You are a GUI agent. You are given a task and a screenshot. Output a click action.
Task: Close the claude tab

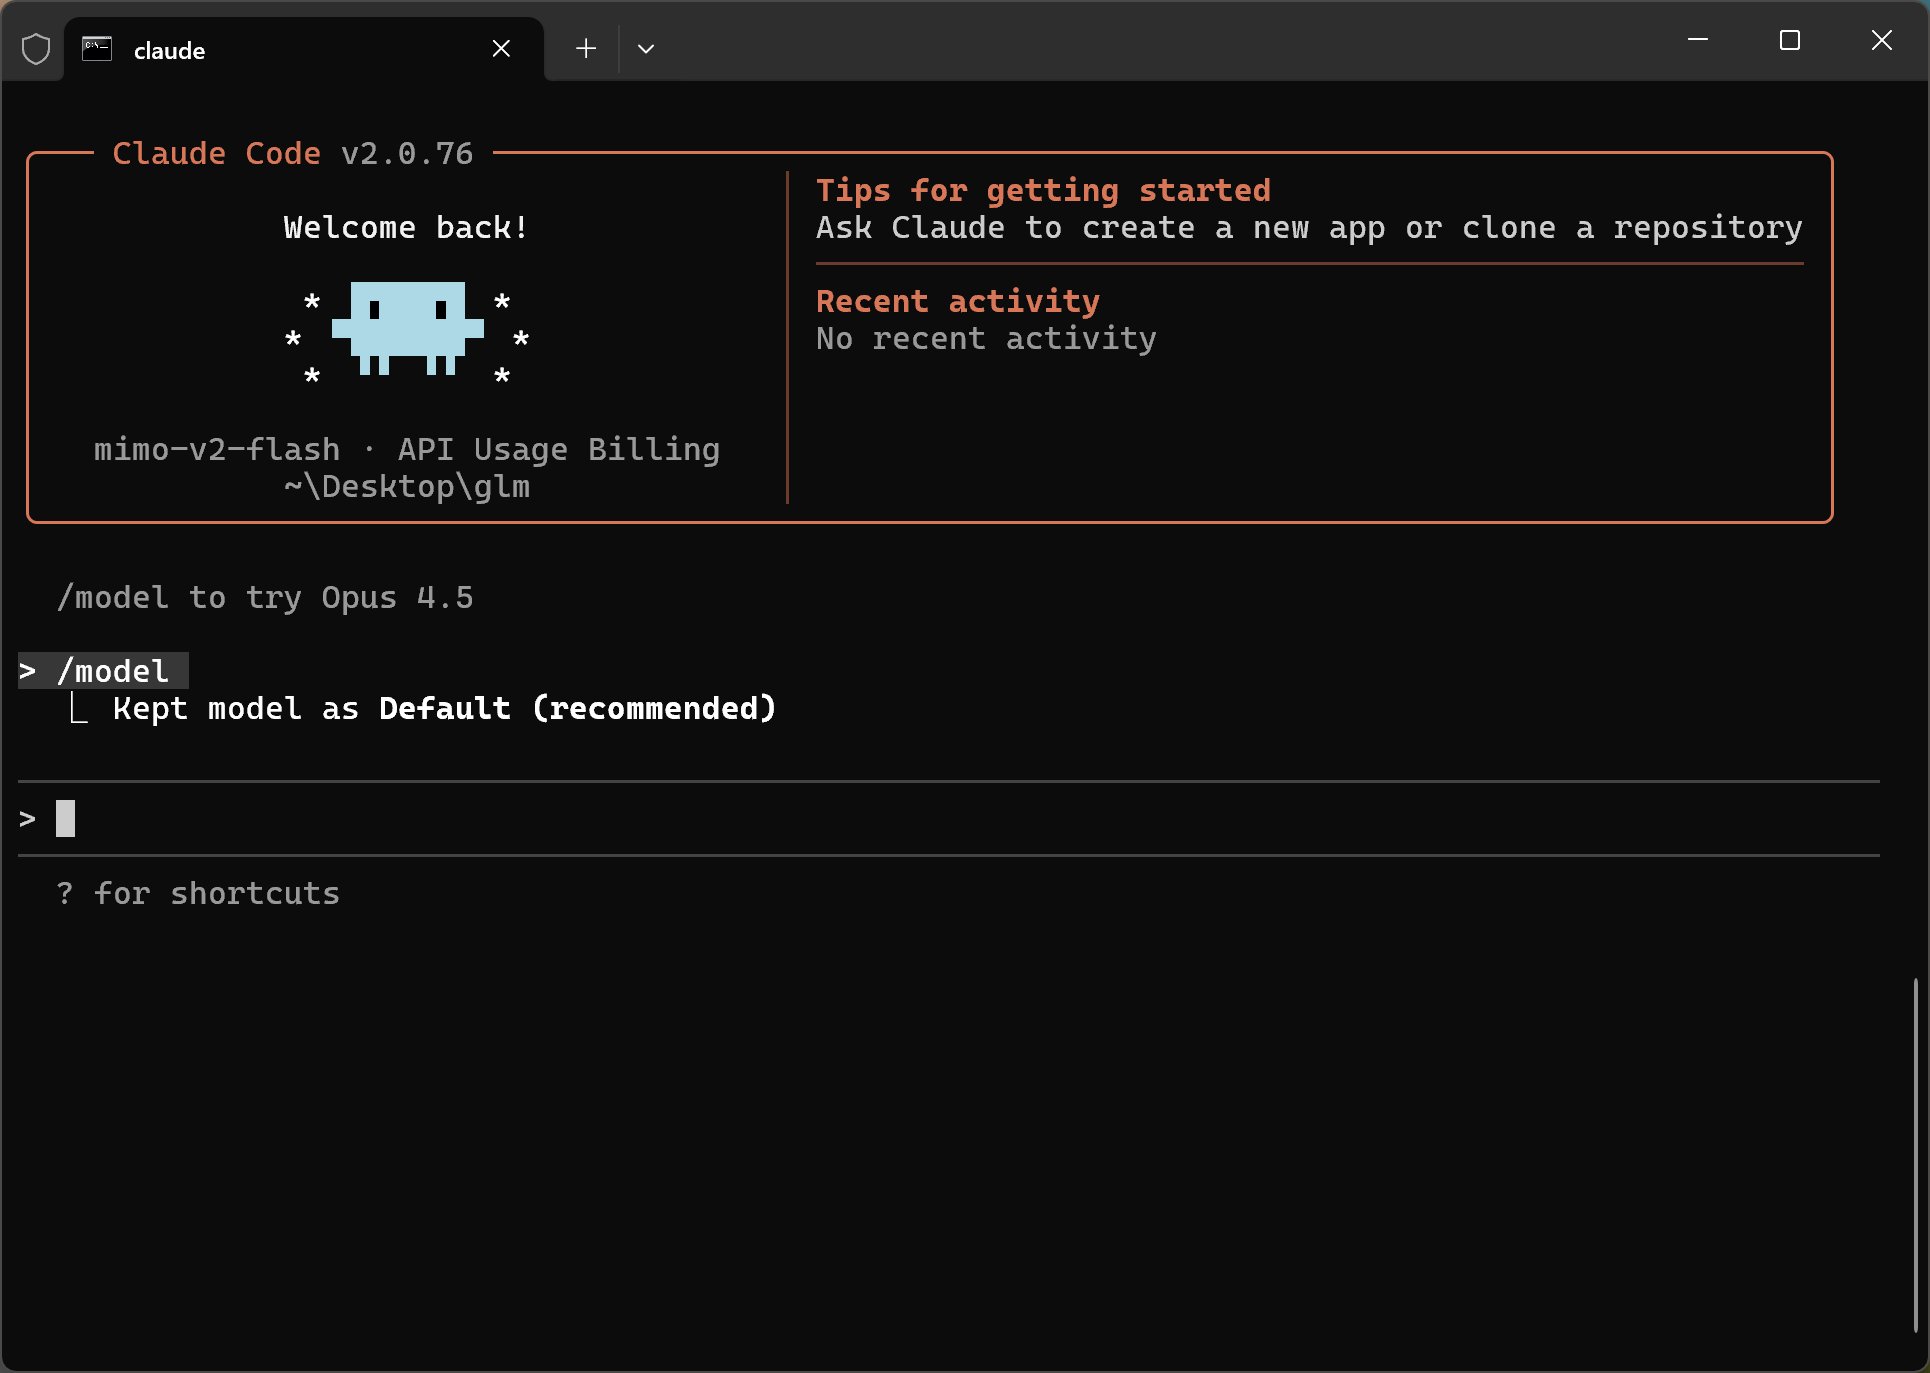[x=501, y=49]
